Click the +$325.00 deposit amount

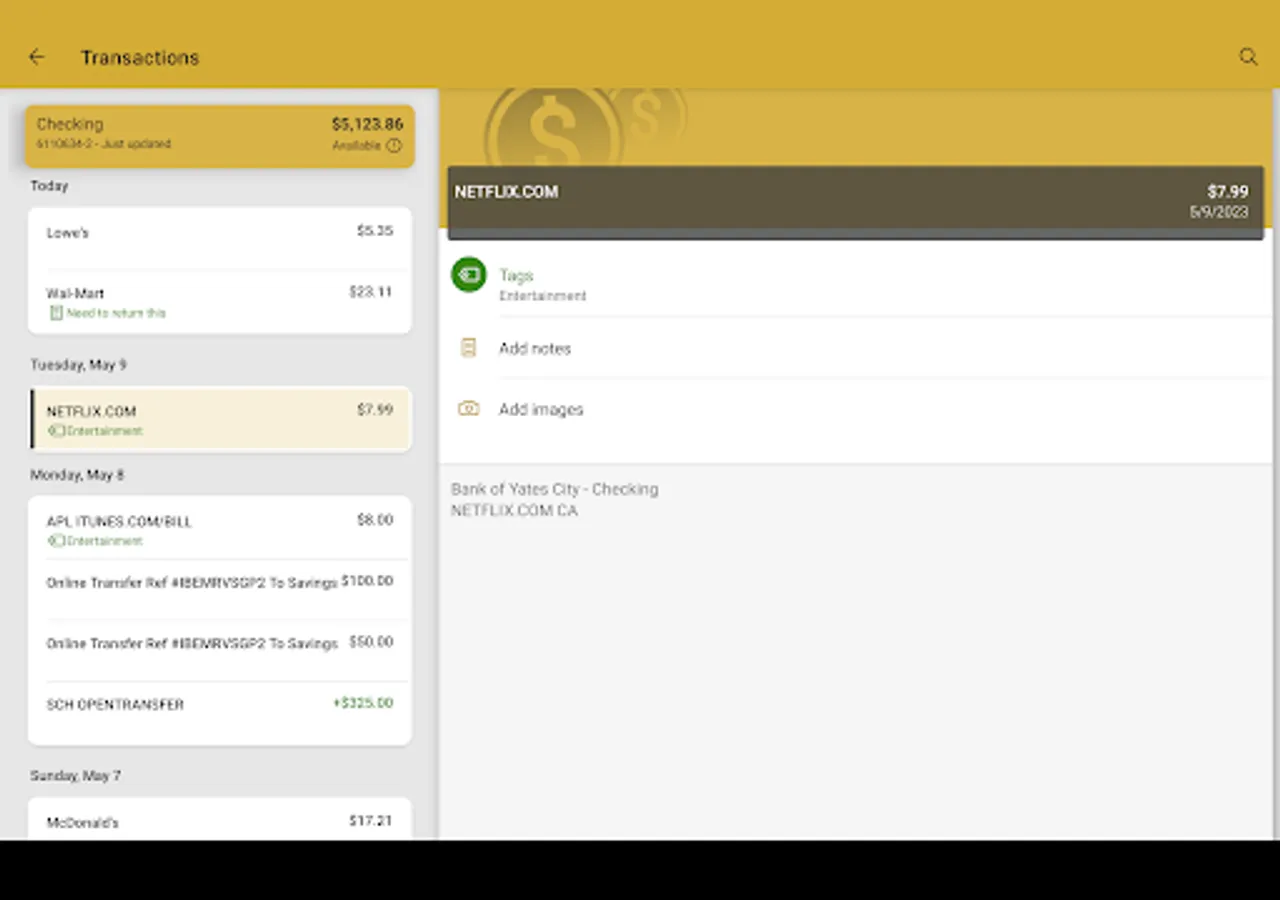coord(363,703)
